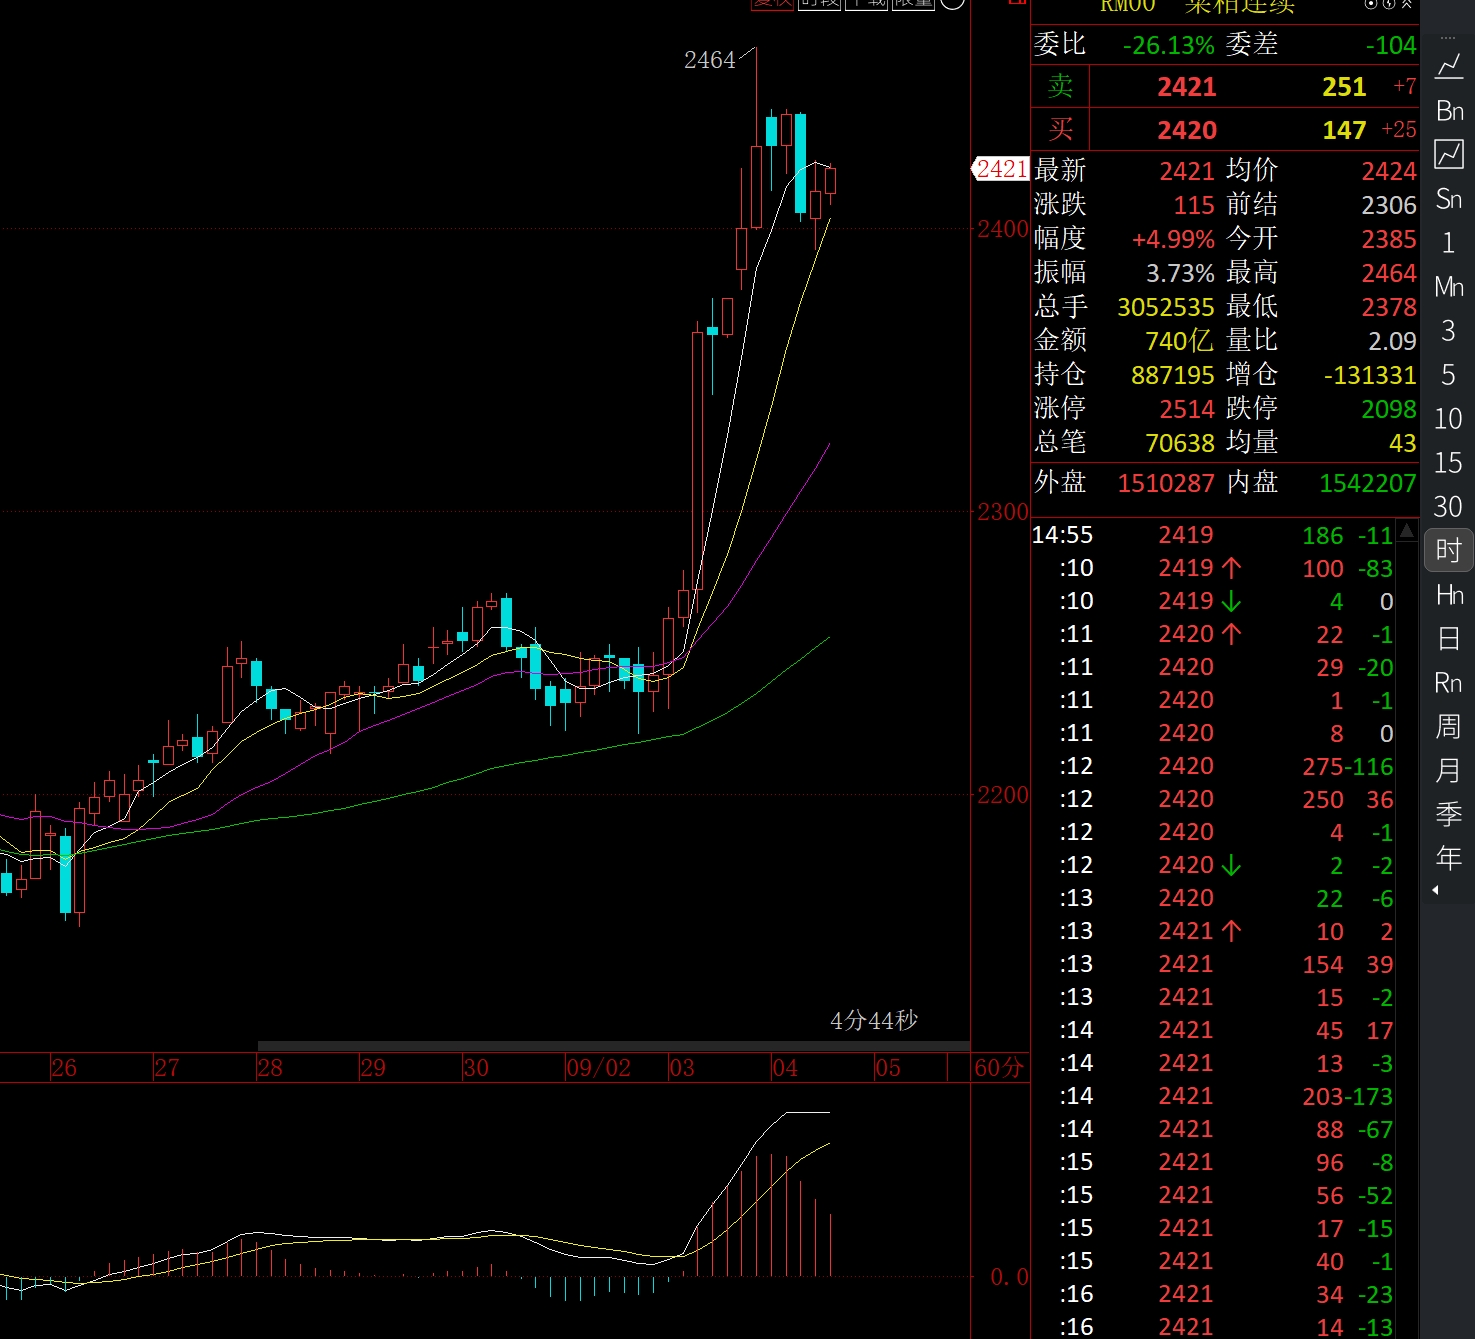Open the time-share line chart icon
This screenshot has height=1339, width=1475.
click(x=1448, y=66)
